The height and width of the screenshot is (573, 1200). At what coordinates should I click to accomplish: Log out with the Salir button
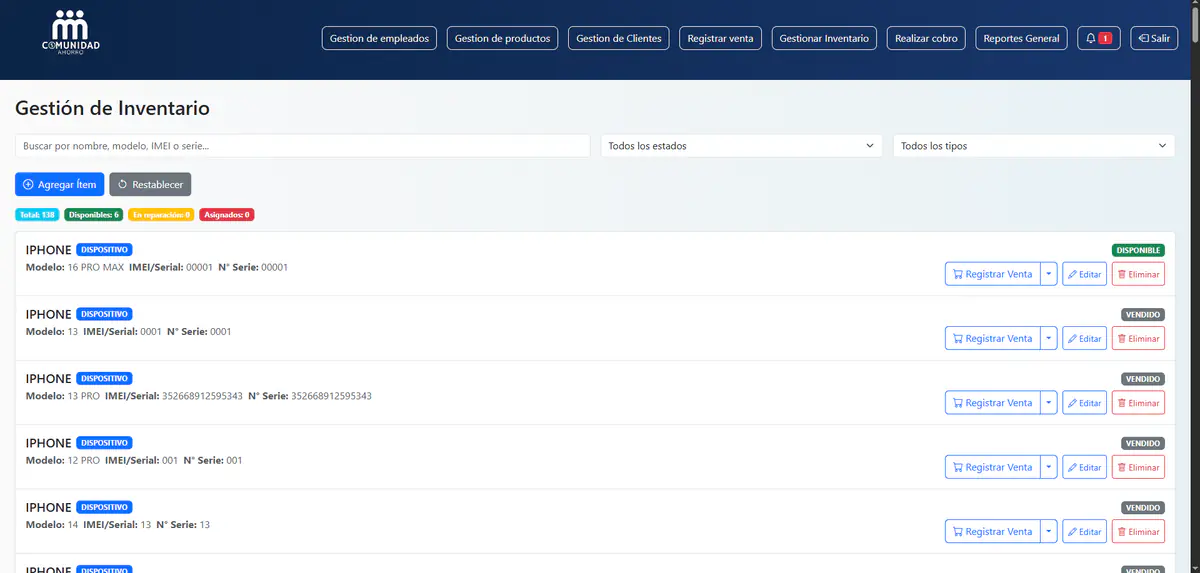(1154, 38)
